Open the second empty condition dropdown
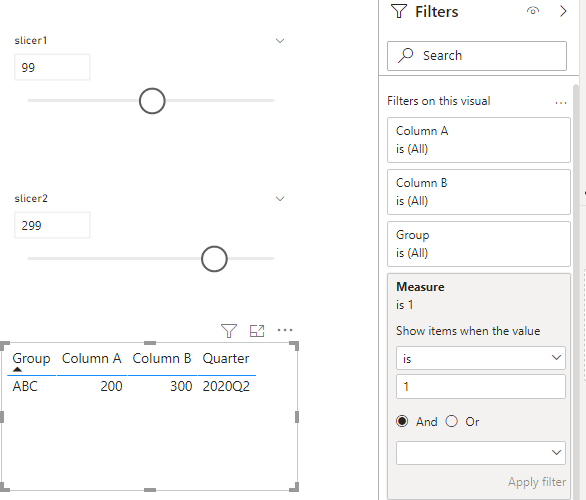The height and width of the screenshot is (500, 586). click(x=481, y=453)
